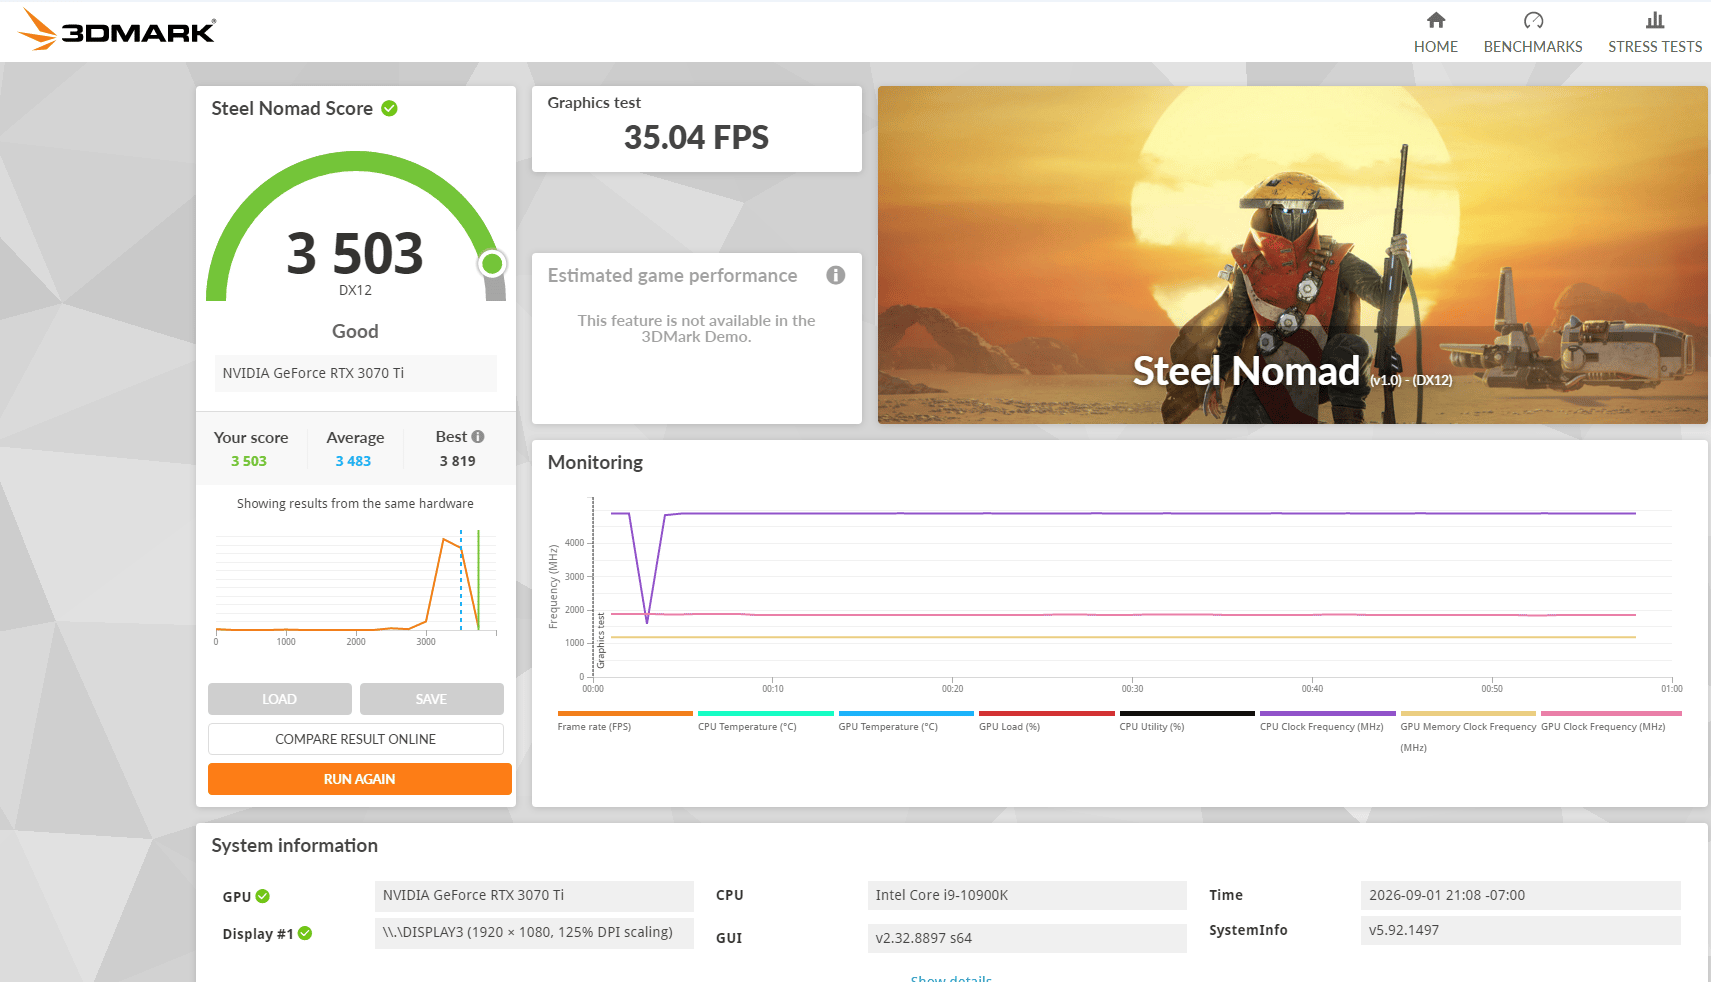This screenshot has height=982, width=1711.
Task: Click the green check next to GPU label
Action: pos(263,896)
